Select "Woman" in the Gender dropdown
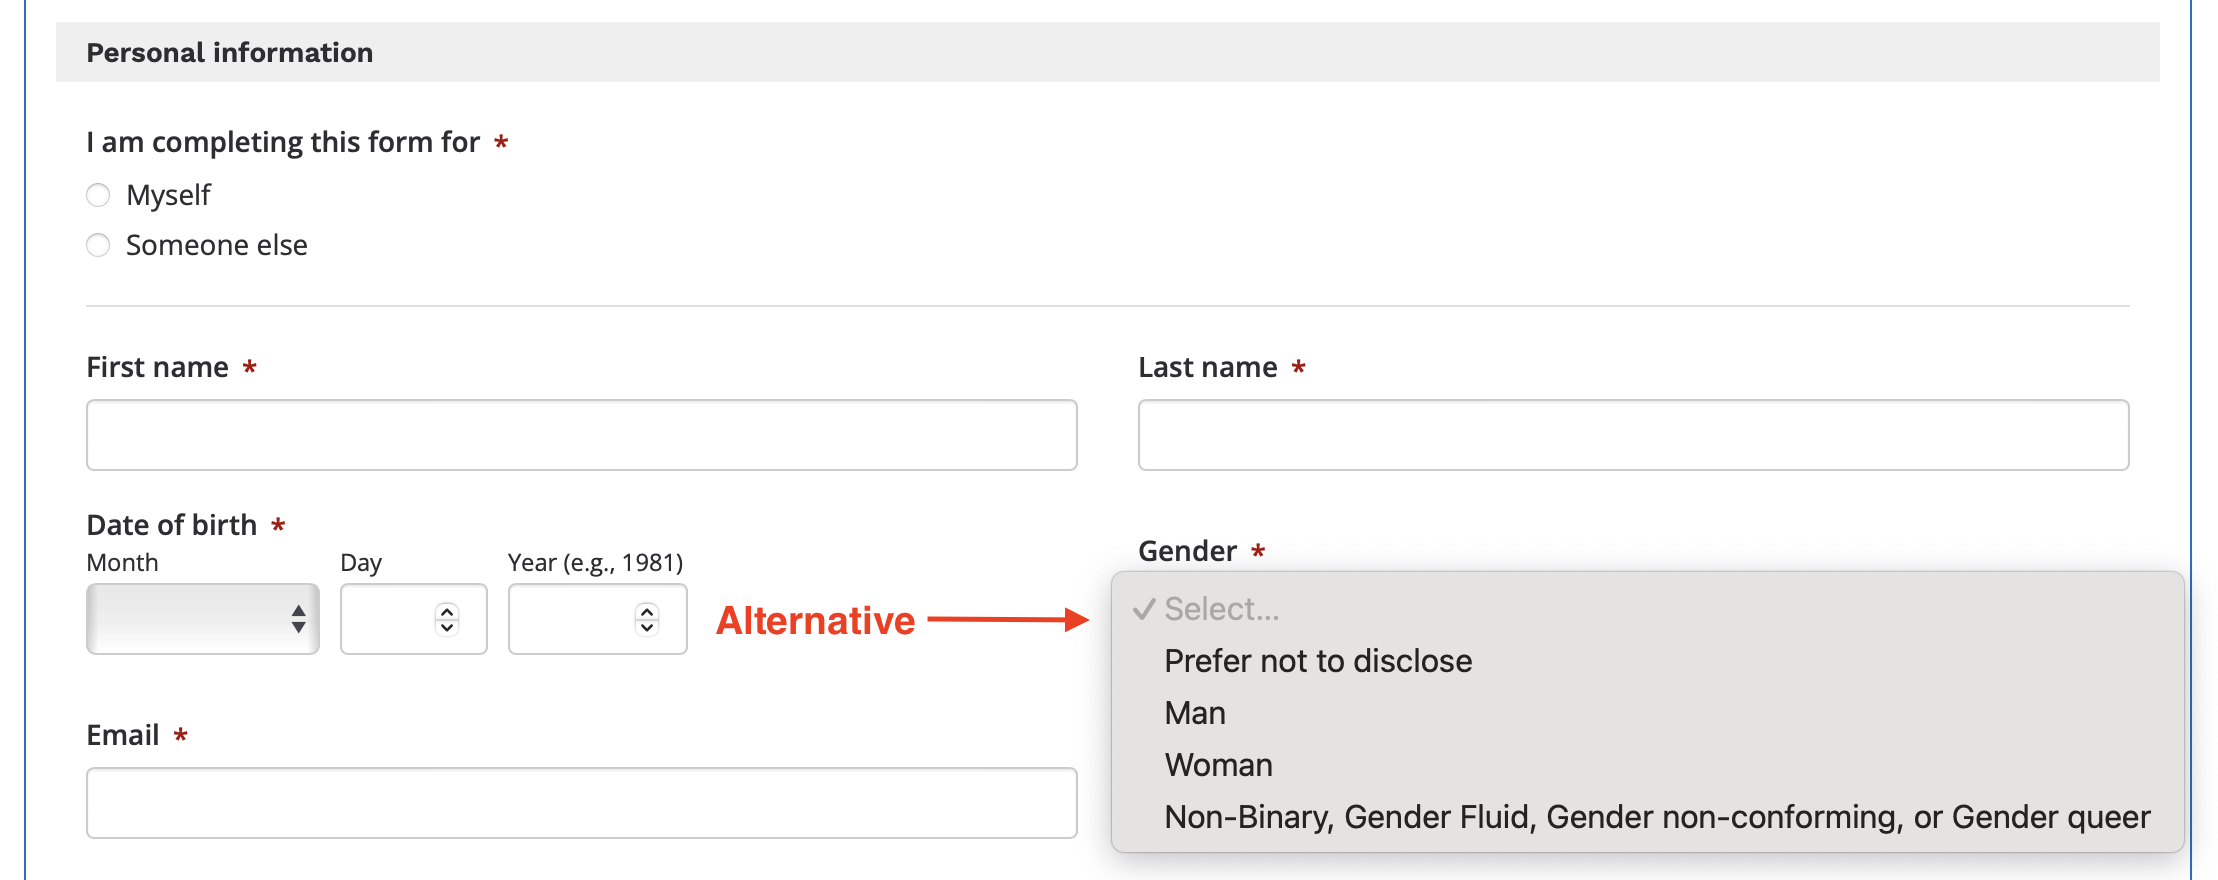Image resolution: width=2218 pixels, height=880 pixels. (1218, 765)
